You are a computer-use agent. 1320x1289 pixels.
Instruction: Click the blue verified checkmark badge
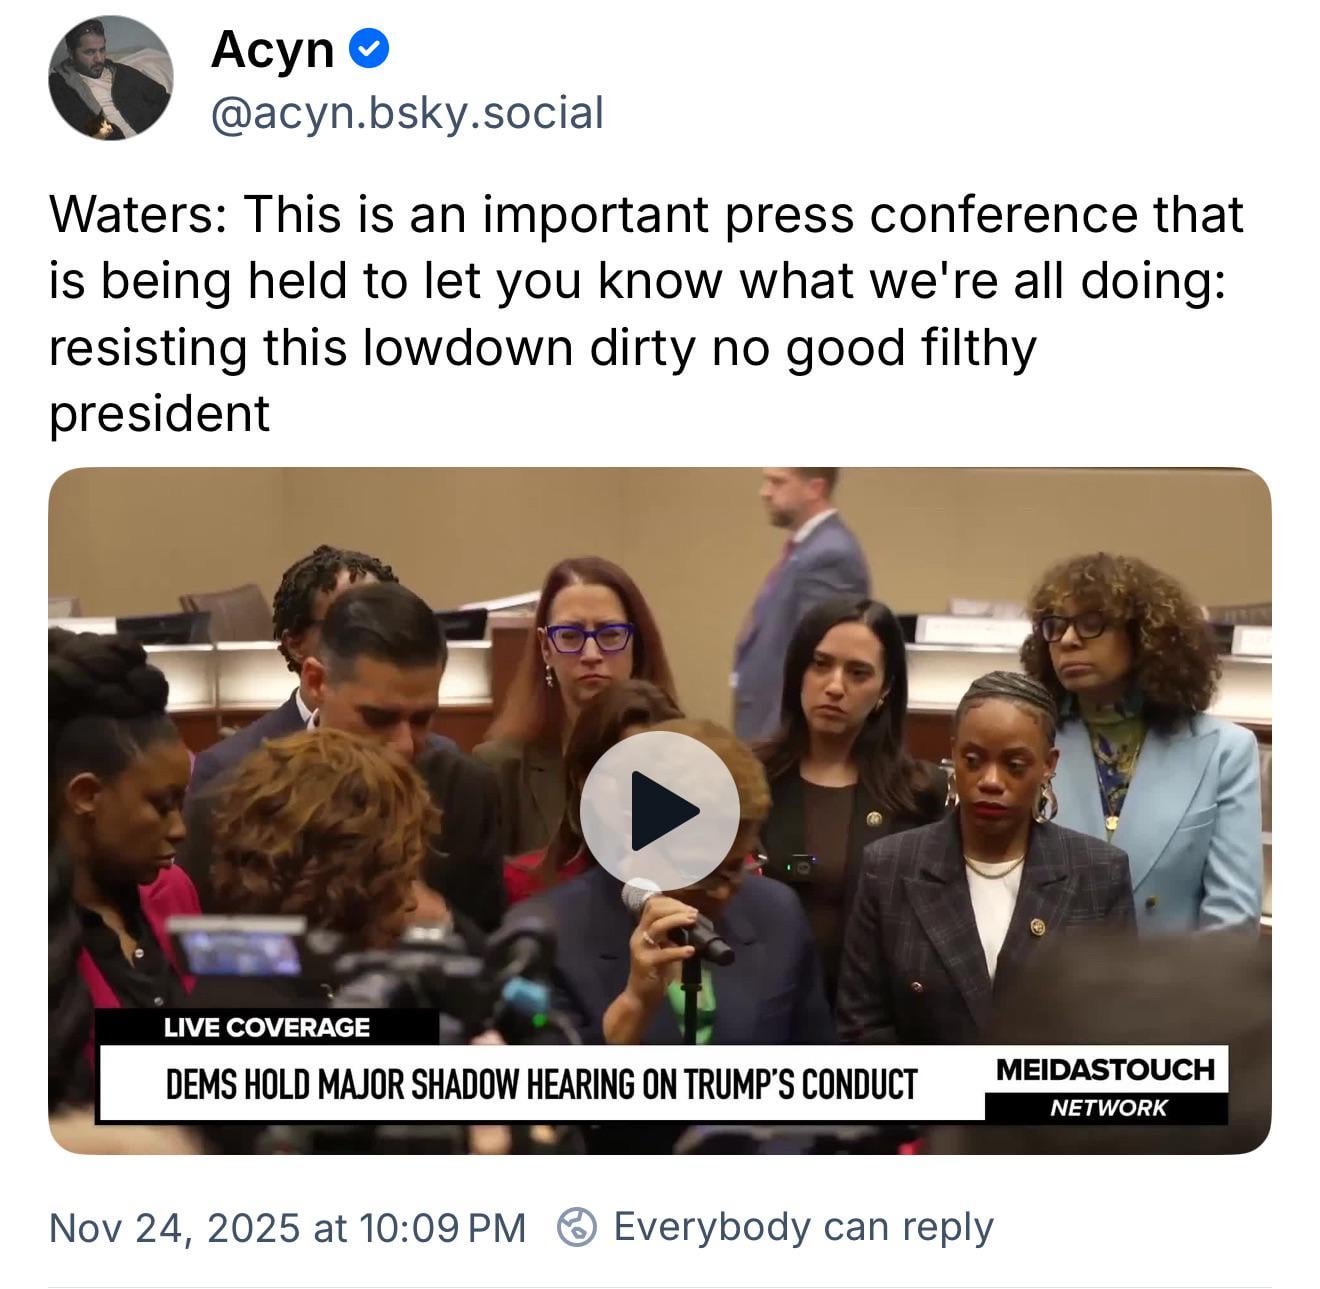click(x=371, y=49)
